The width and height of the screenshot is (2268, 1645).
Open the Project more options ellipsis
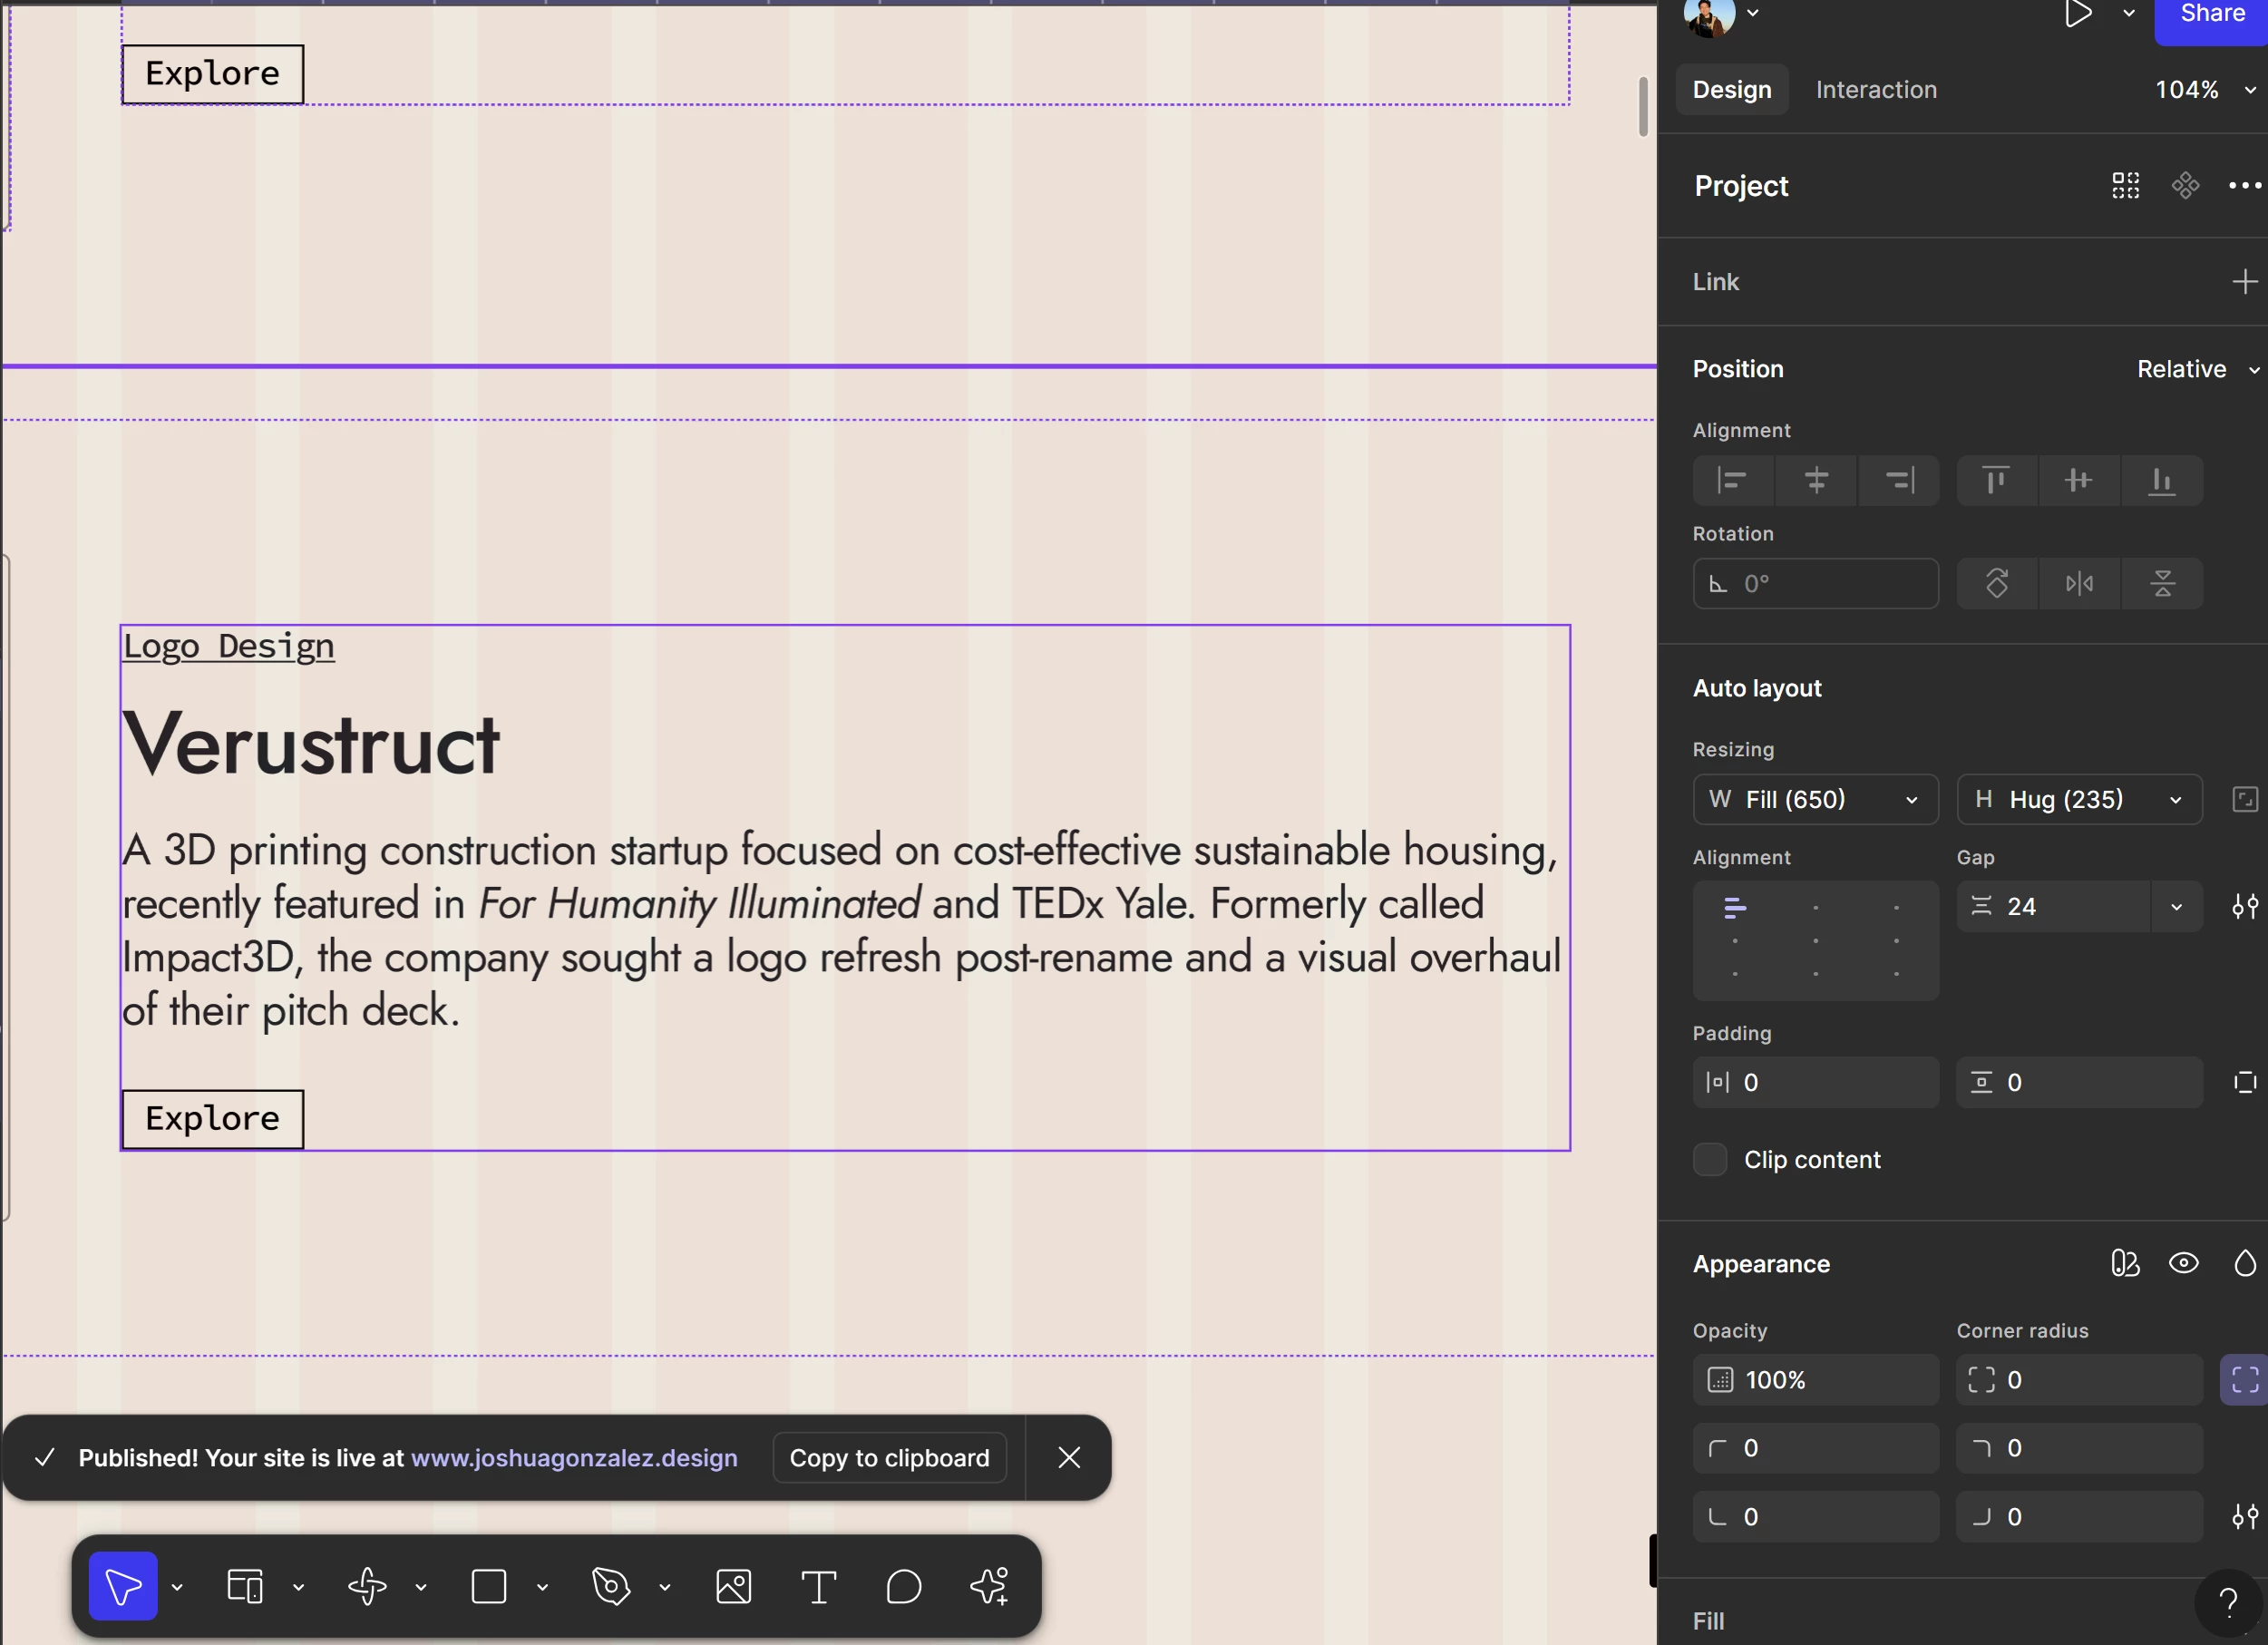pyautogui.click(x=2245, y=185)
